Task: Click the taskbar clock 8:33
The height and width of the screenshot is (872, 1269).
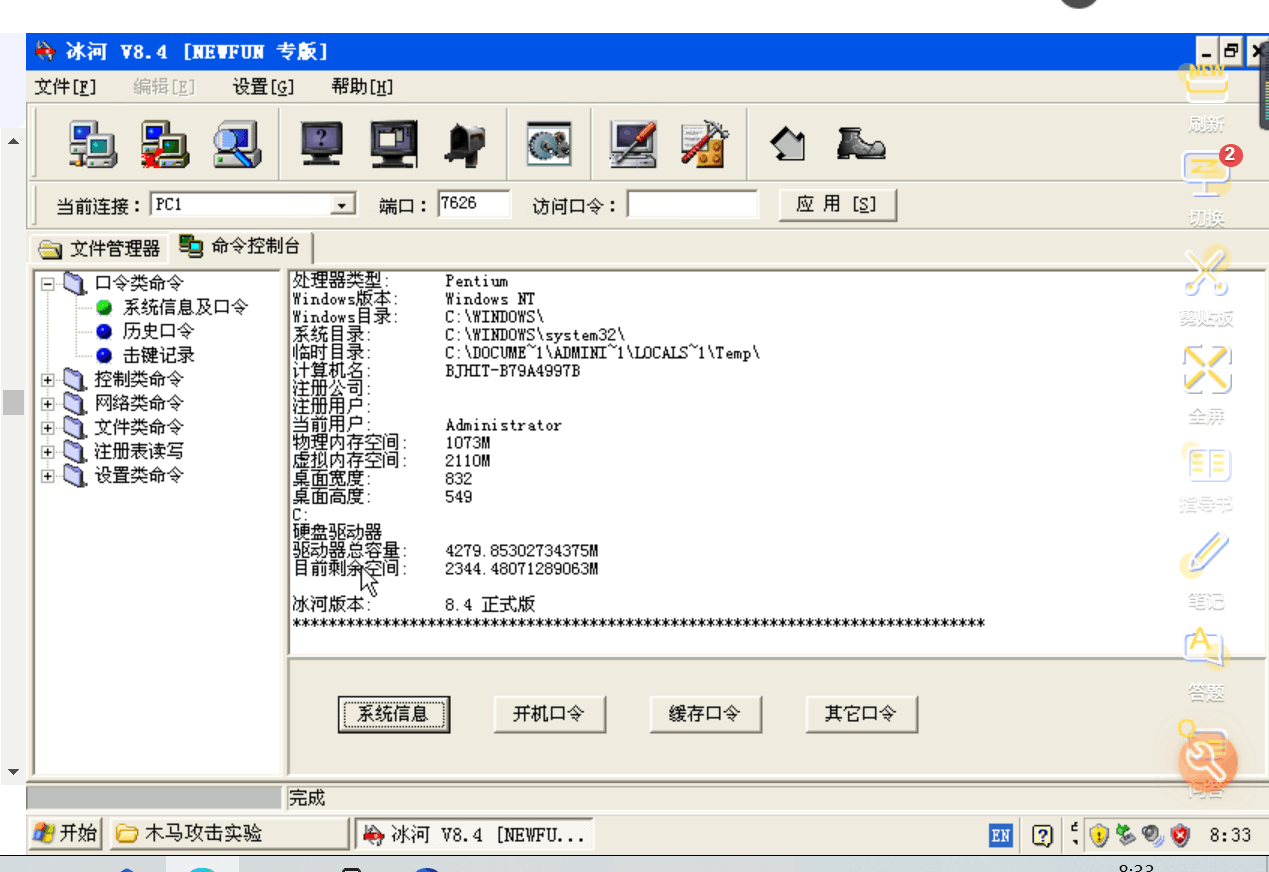Action: pyautogui.click(x=1230, y=835)
